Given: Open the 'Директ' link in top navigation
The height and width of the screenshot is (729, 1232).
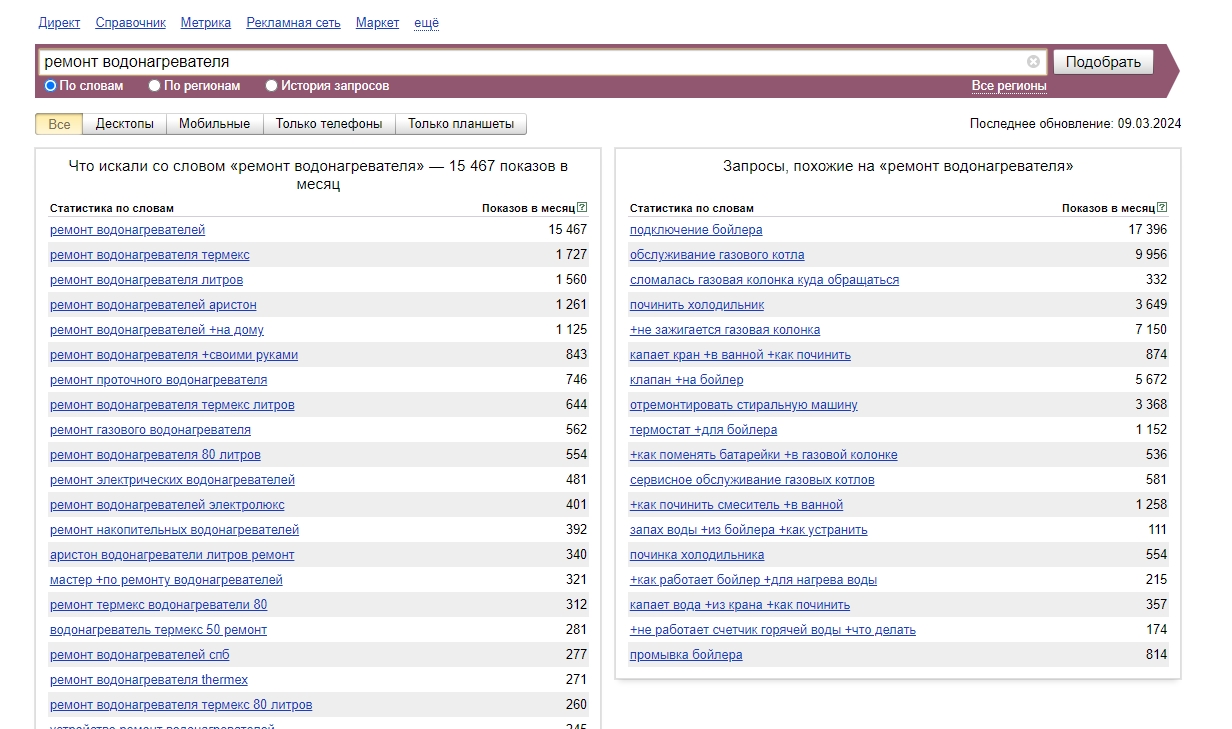Looking at the screenshot, I should coord(59,23).
